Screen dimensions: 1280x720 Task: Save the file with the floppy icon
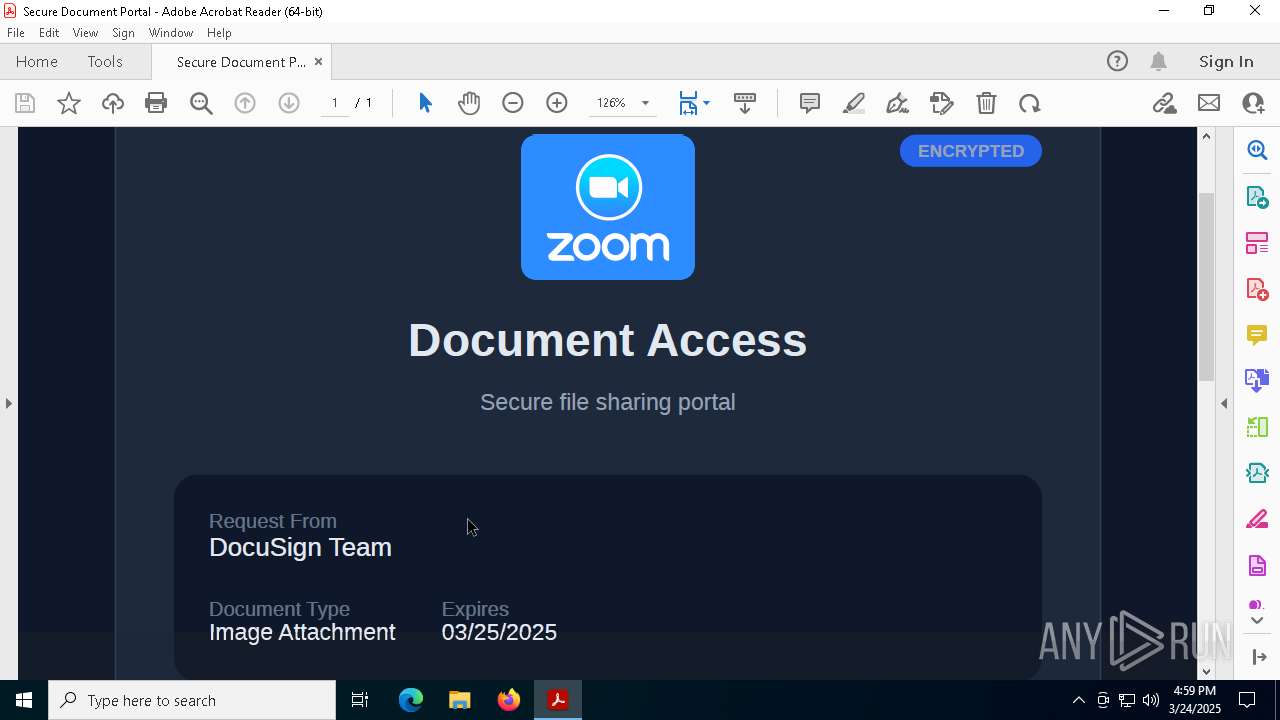point(25,103)
